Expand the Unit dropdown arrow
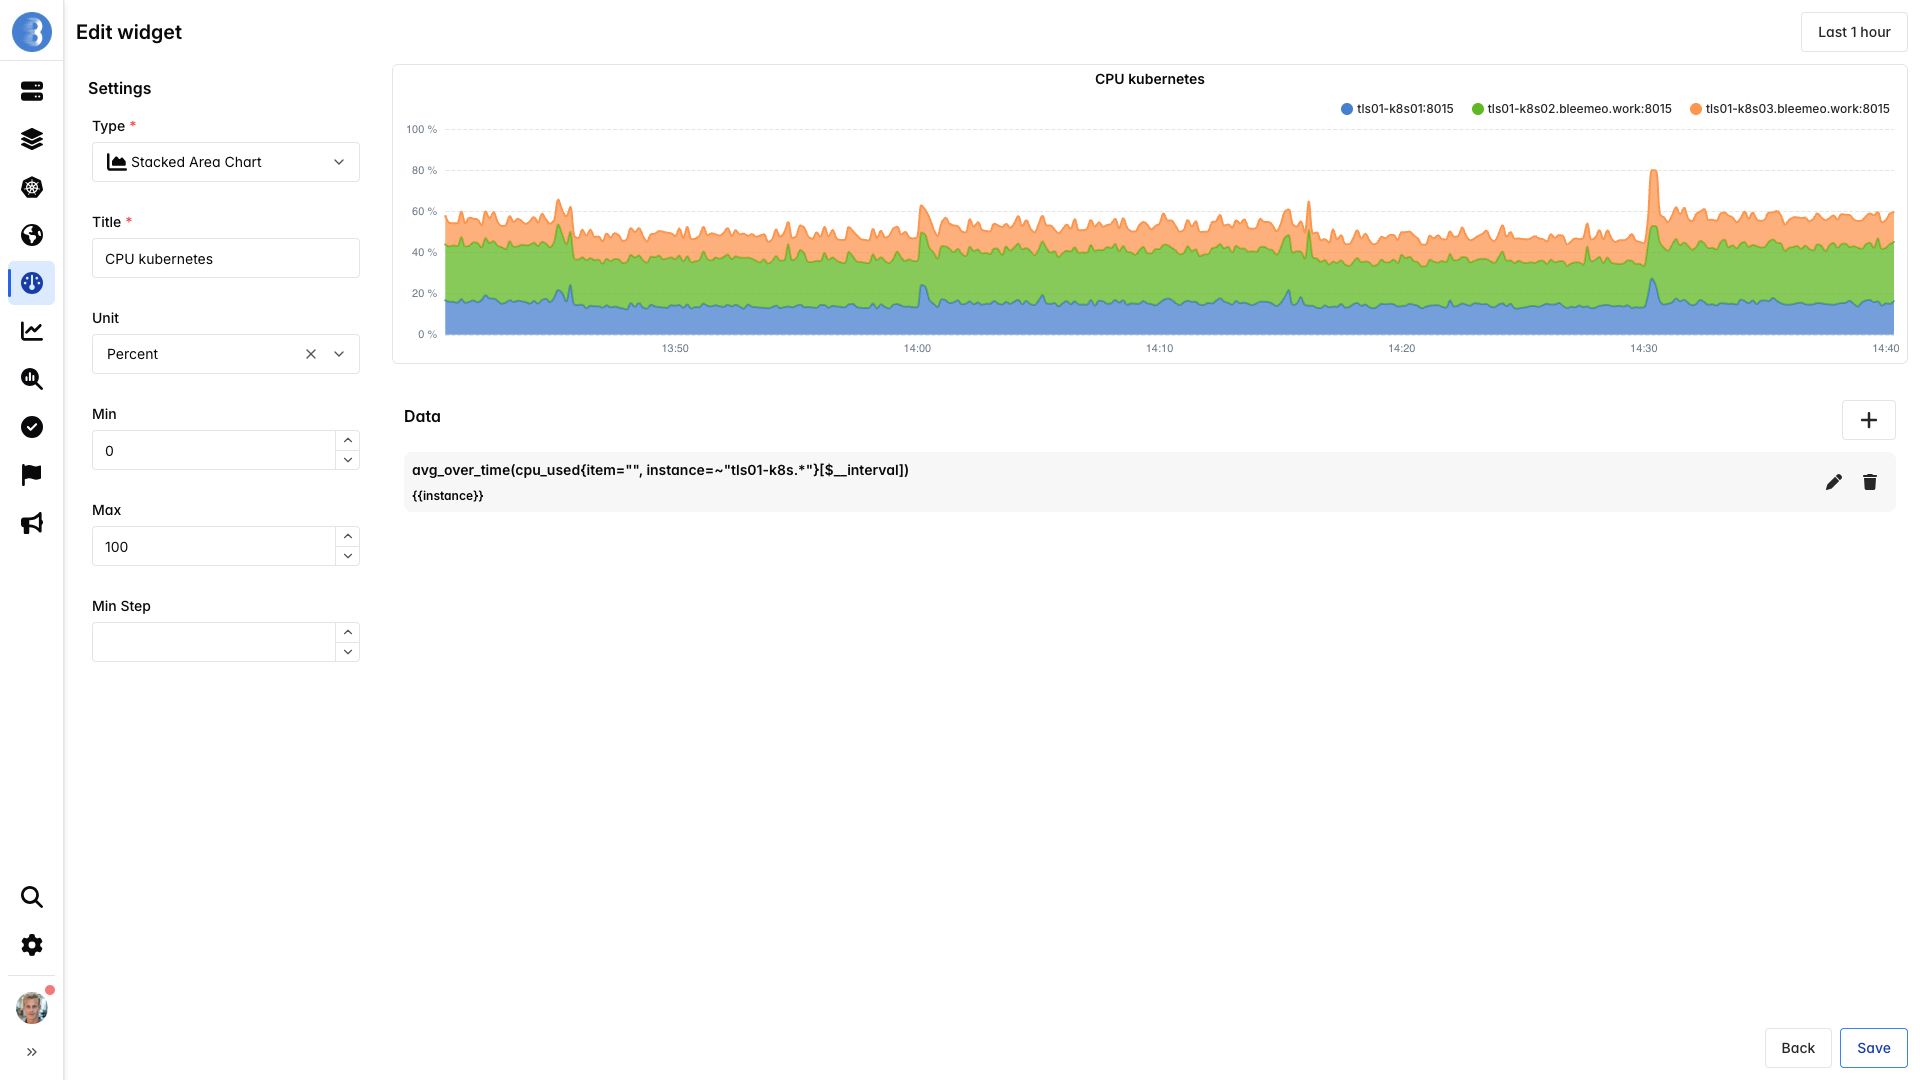 (339, 354)
